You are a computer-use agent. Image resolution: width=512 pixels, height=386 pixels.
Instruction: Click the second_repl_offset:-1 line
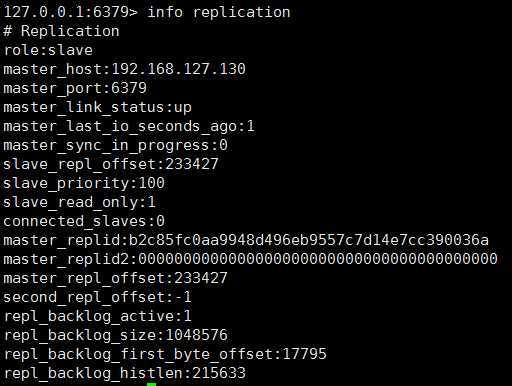97,297
